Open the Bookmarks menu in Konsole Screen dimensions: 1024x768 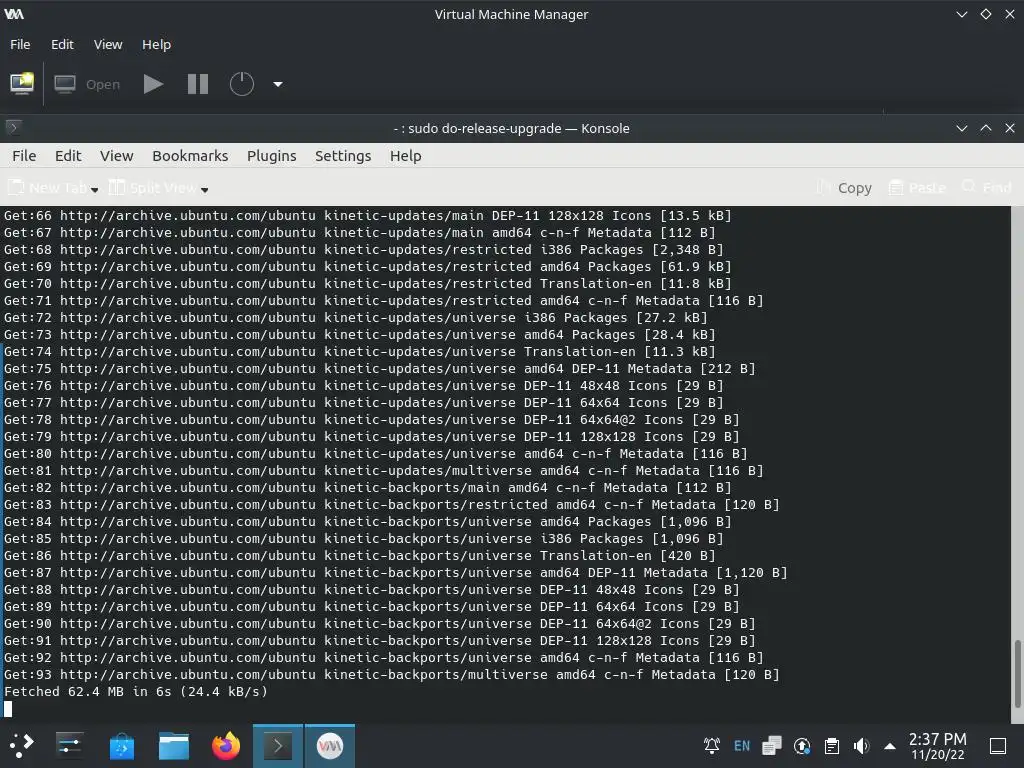coord(190,155)
